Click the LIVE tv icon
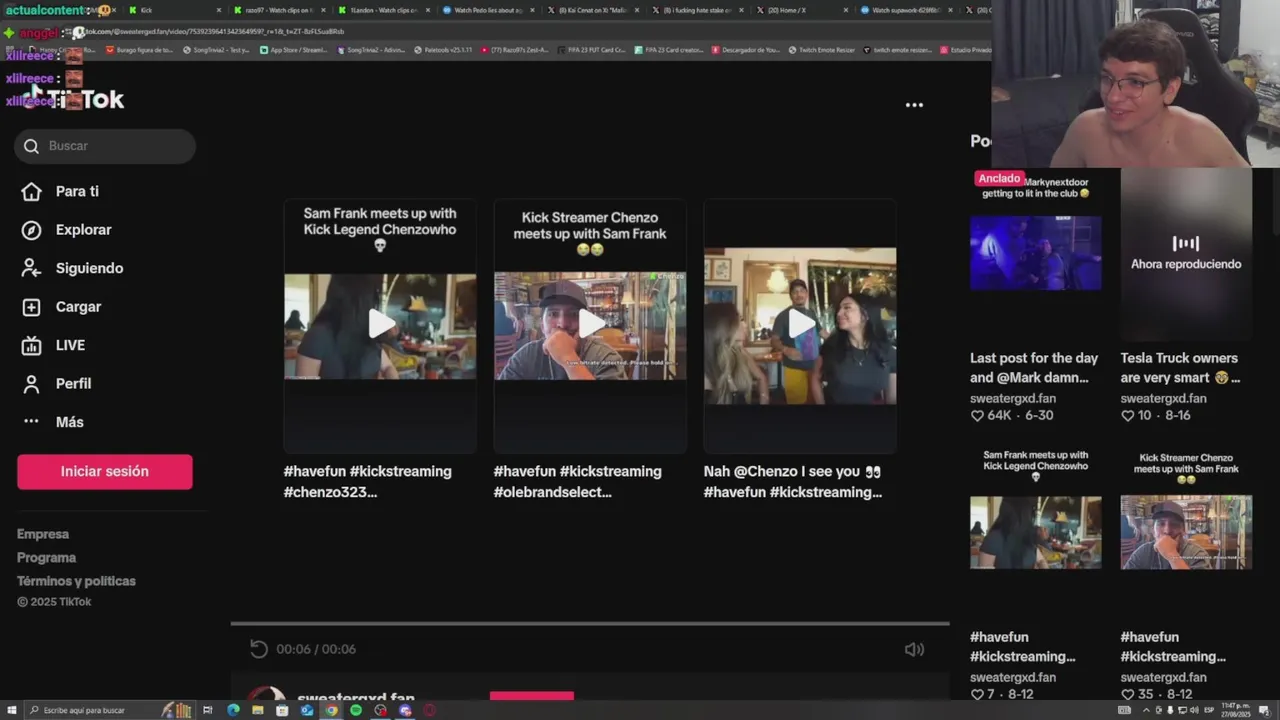This screenshot has height=720, width=1280. coord(32,345)
